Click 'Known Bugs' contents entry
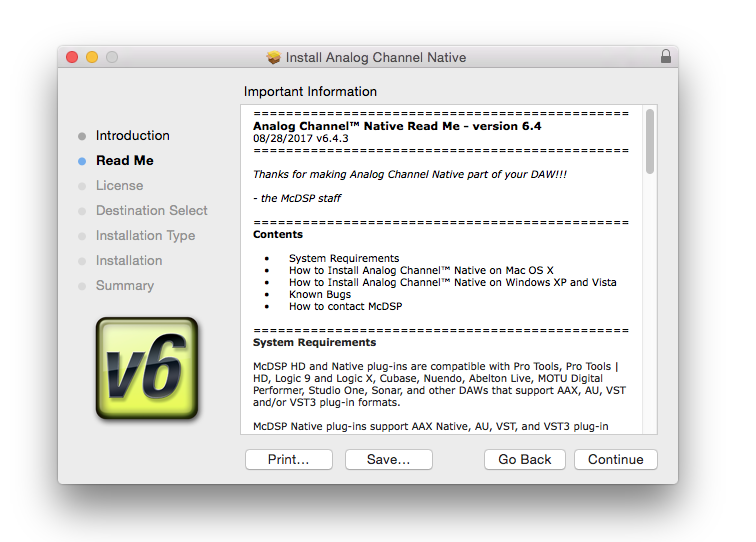This screenshot has width=756, height=542. pyautogui.click(x=320, y=294)
